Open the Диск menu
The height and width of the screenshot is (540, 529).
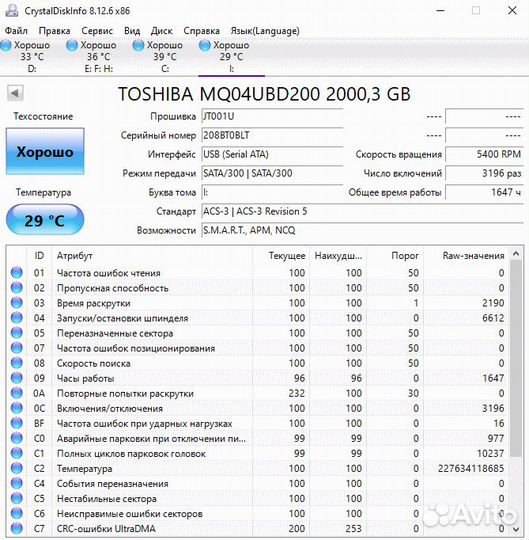pos(162,31)
